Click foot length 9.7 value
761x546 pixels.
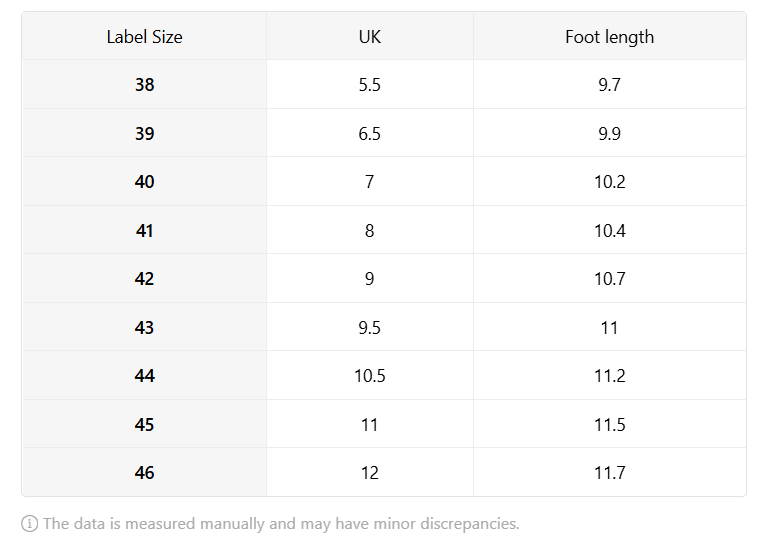point(610,84)
